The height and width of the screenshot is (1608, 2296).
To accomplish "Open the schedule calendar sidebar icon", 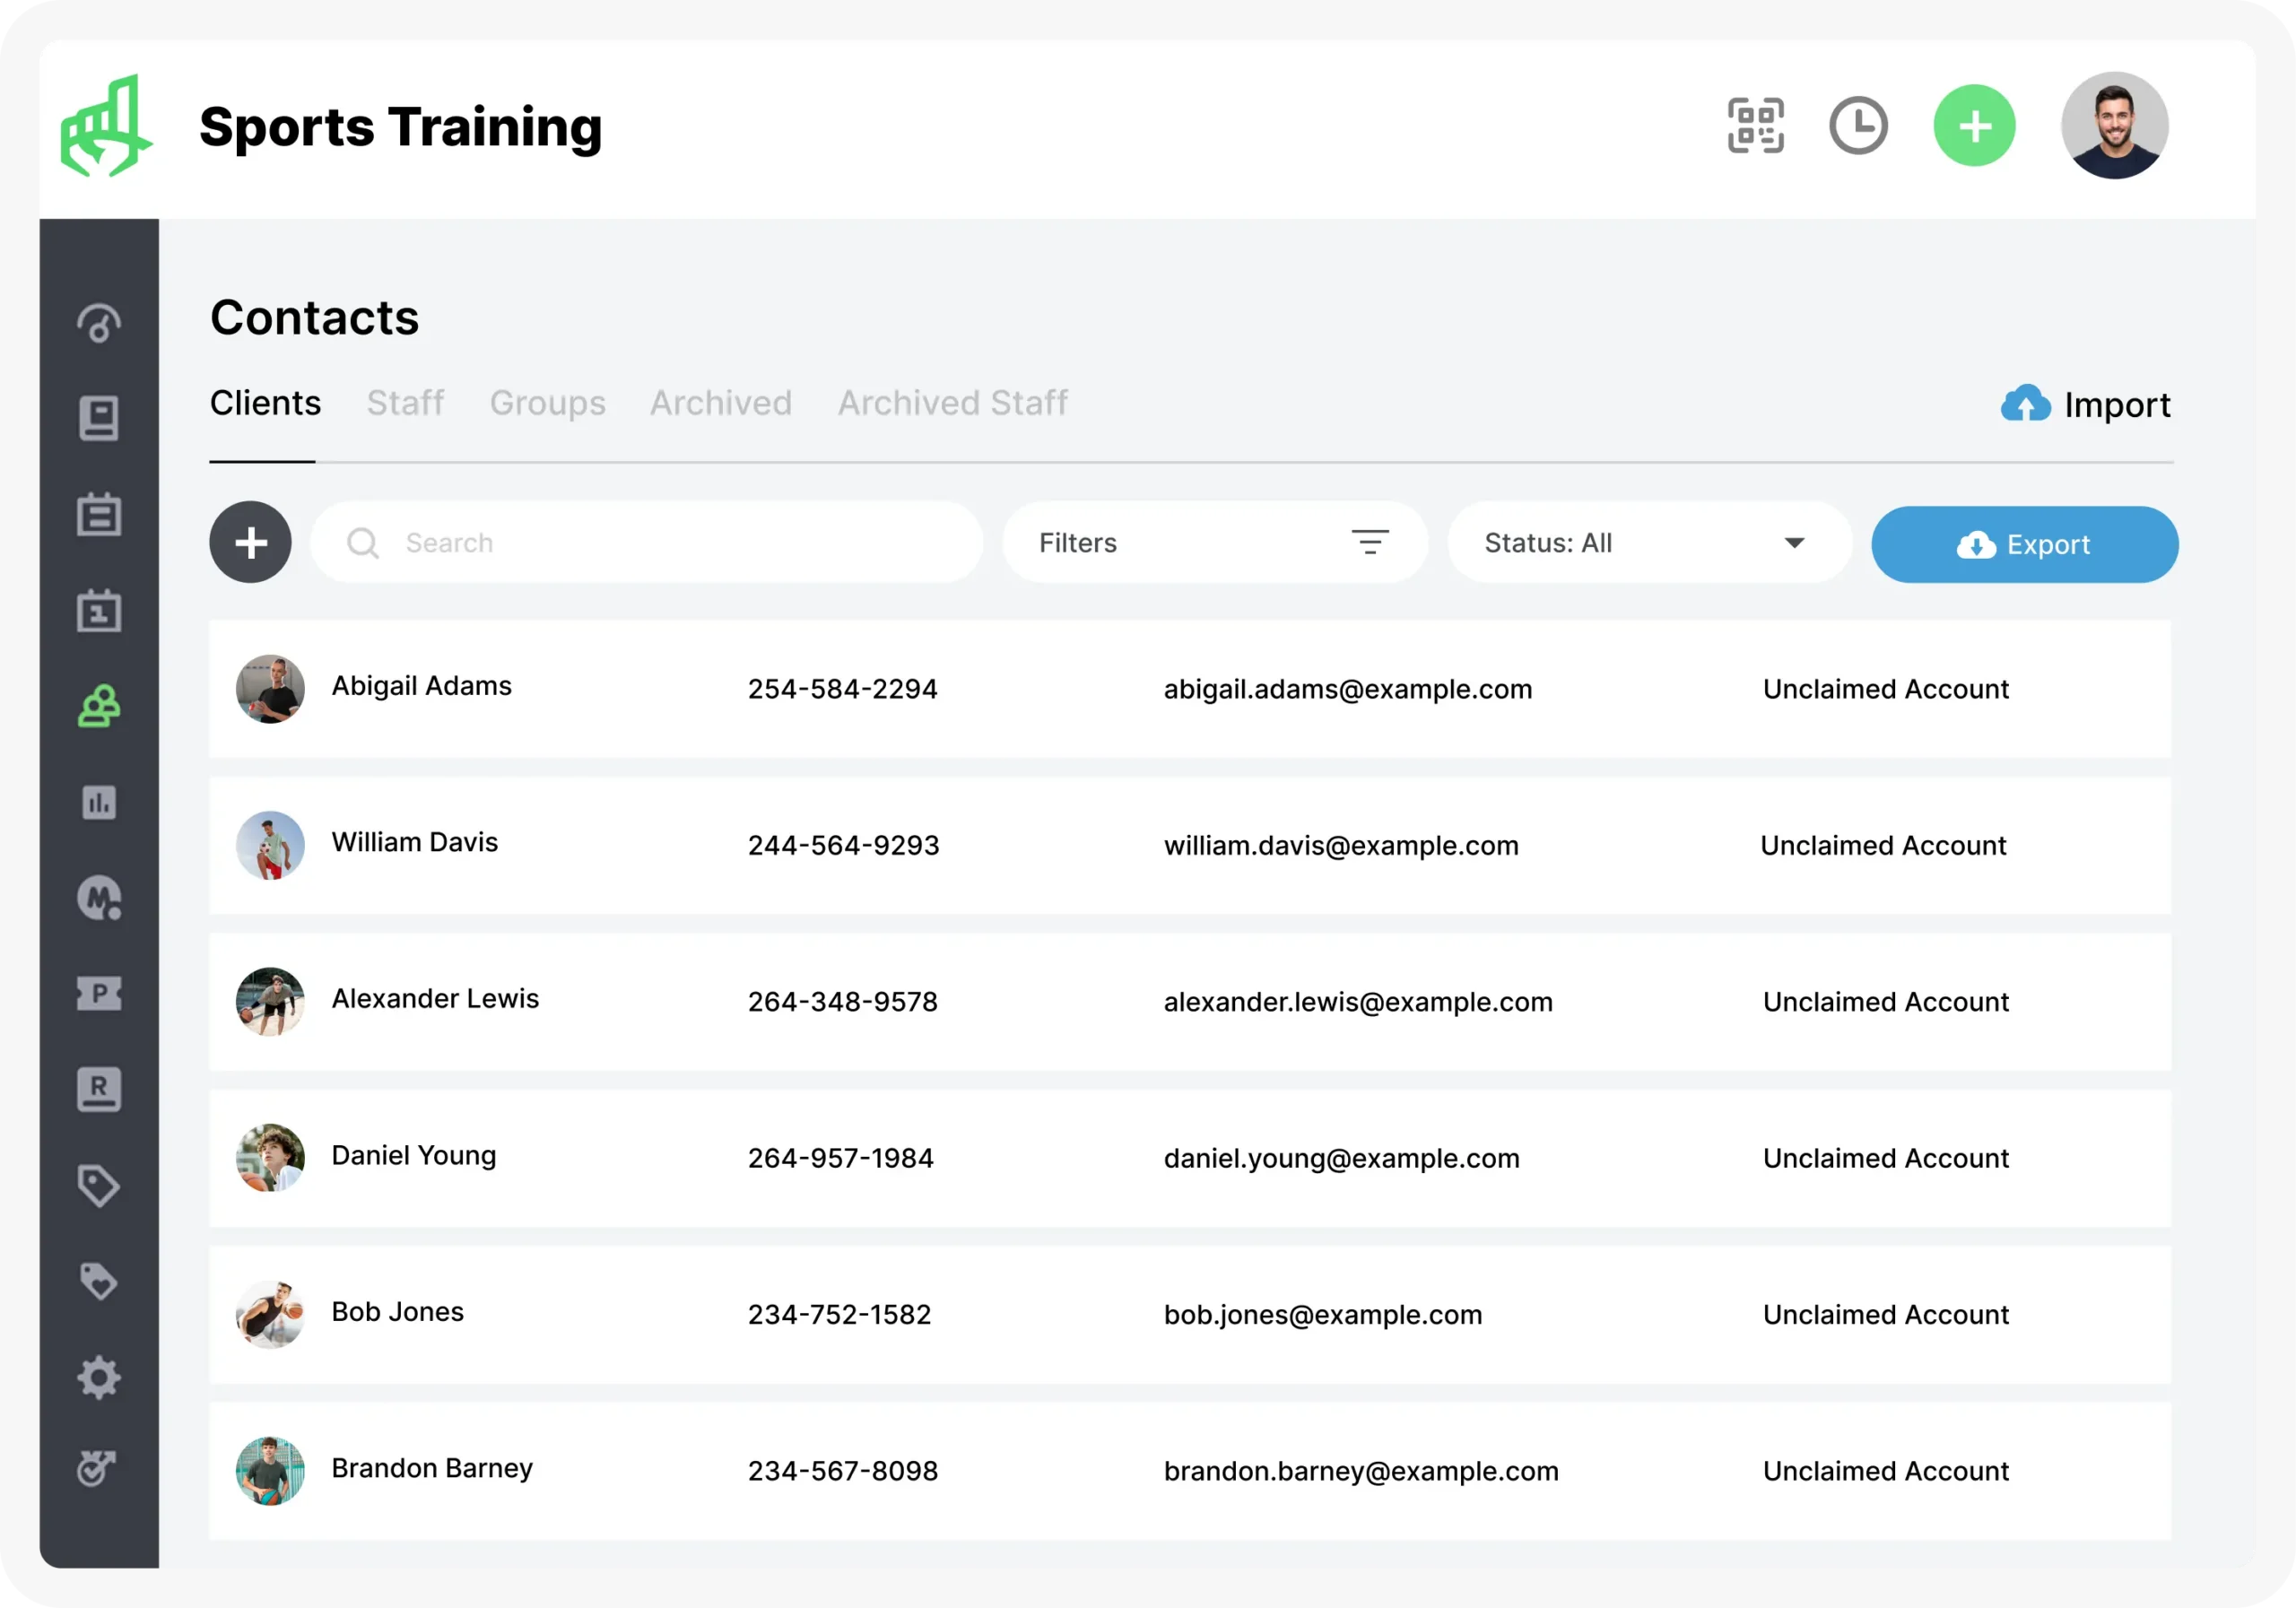I will click(99, 514).
